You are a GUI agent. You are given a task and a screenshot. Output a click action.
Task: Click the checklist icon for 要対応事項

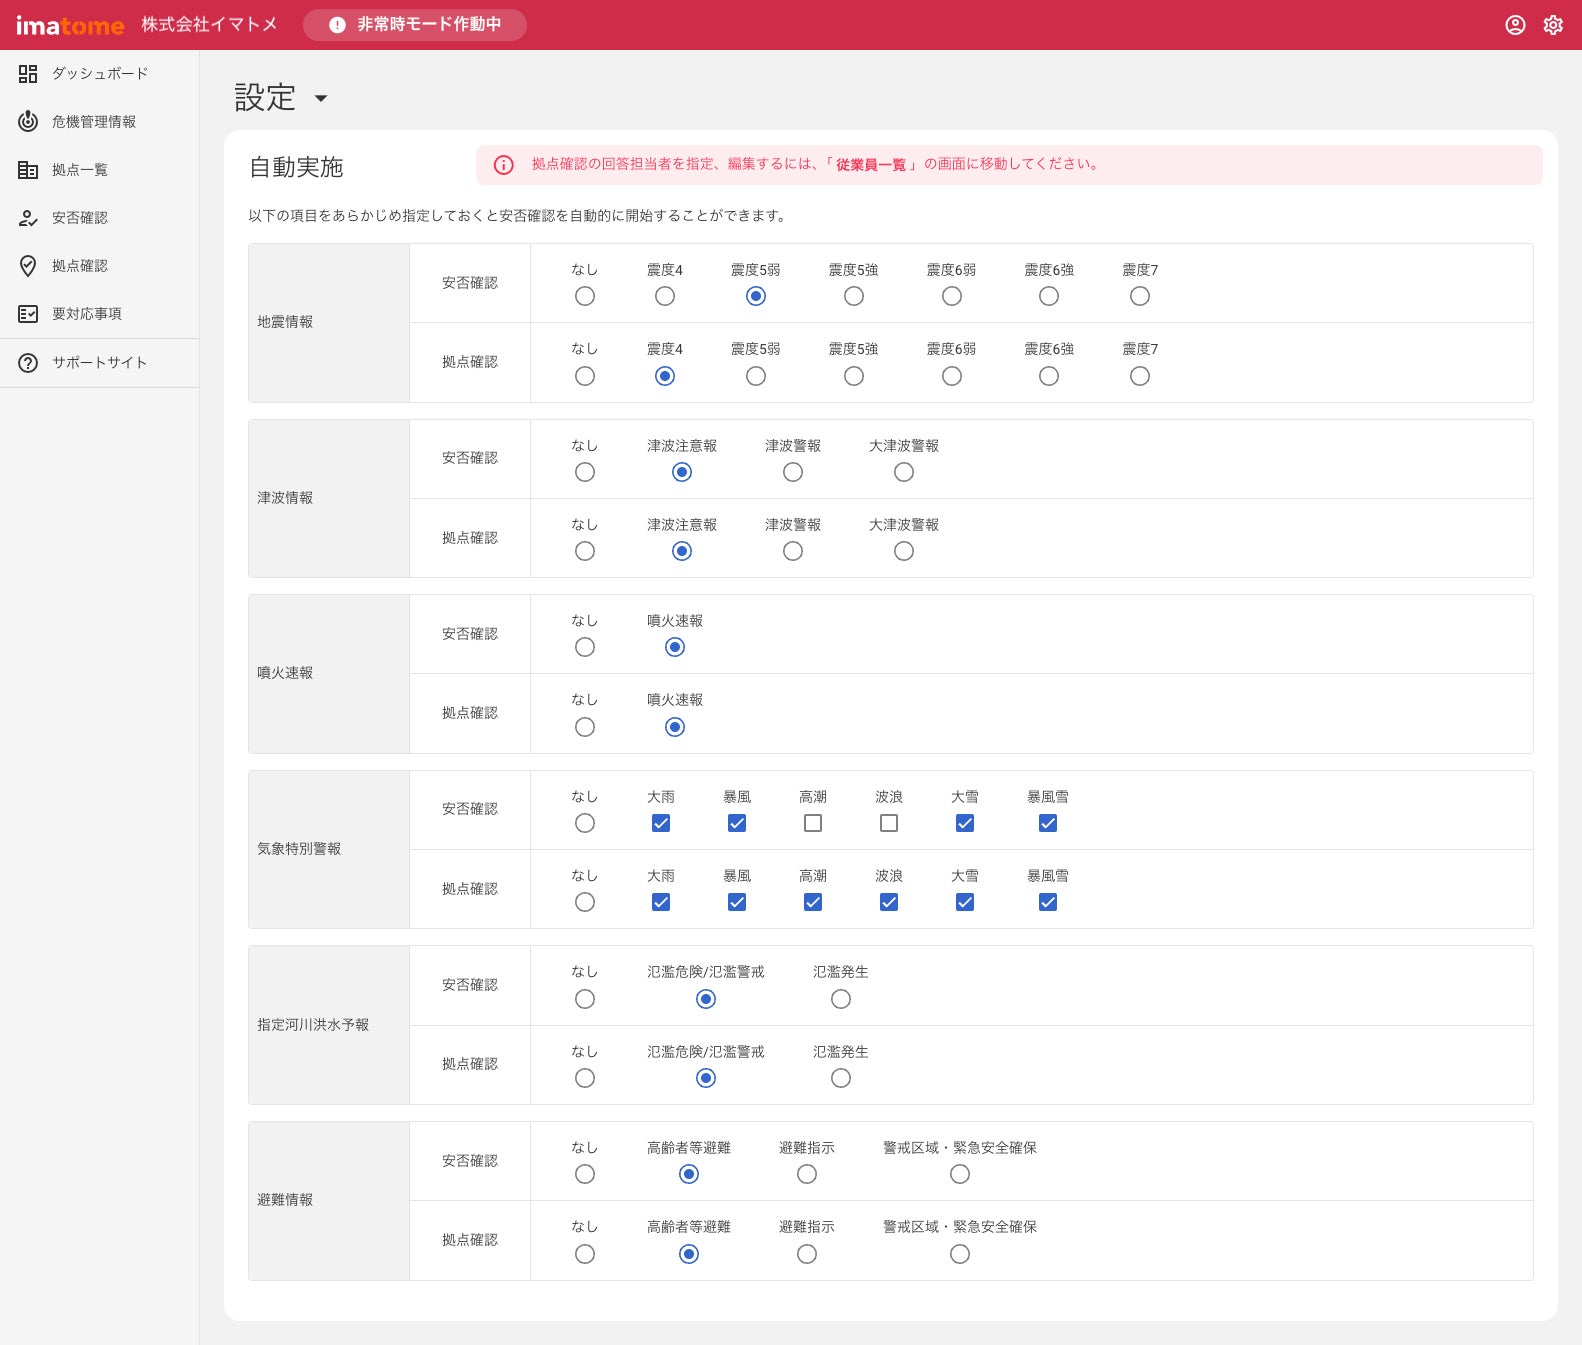28,314
